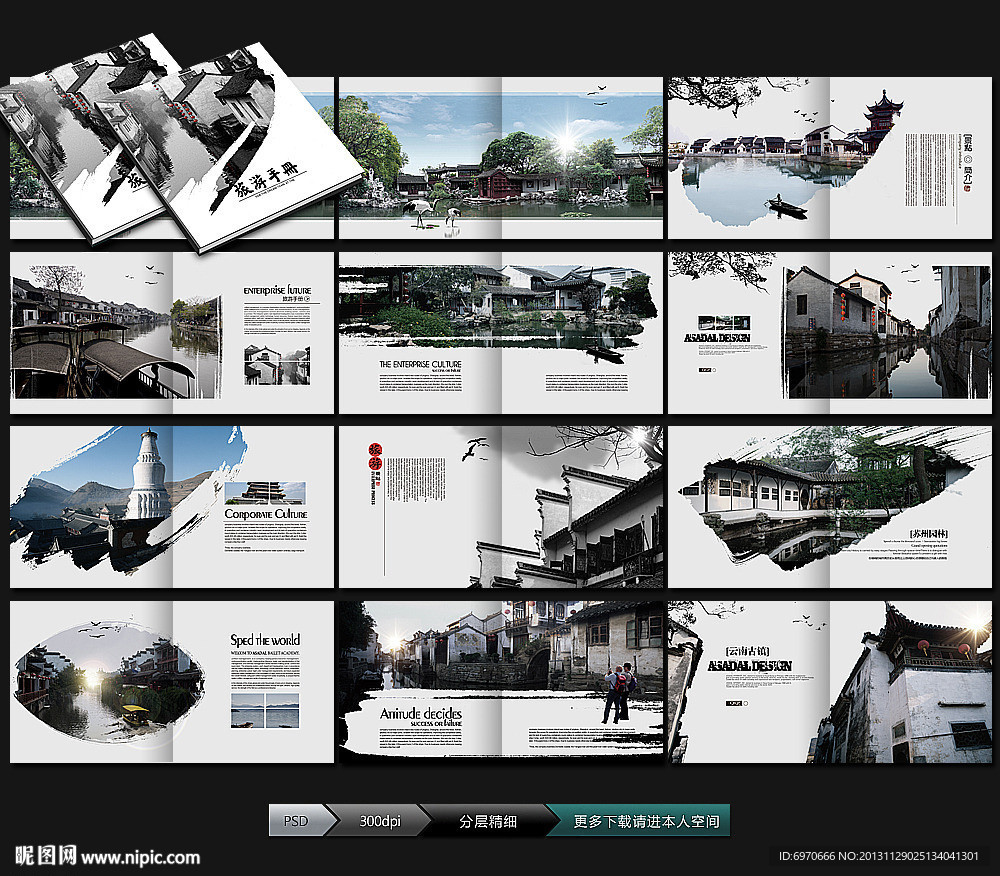Open the spread with red 旅游 seal
This screenshot has width=1000, height=876.
click(x=501, y=507)
